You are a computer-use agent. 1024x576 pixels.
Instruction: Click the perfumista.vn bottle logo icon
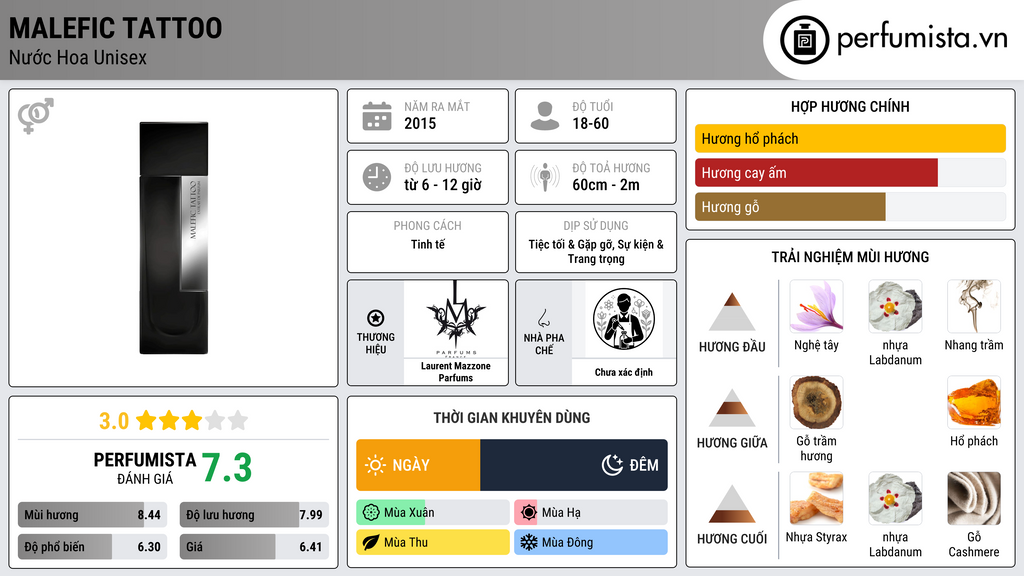point(804,40)
